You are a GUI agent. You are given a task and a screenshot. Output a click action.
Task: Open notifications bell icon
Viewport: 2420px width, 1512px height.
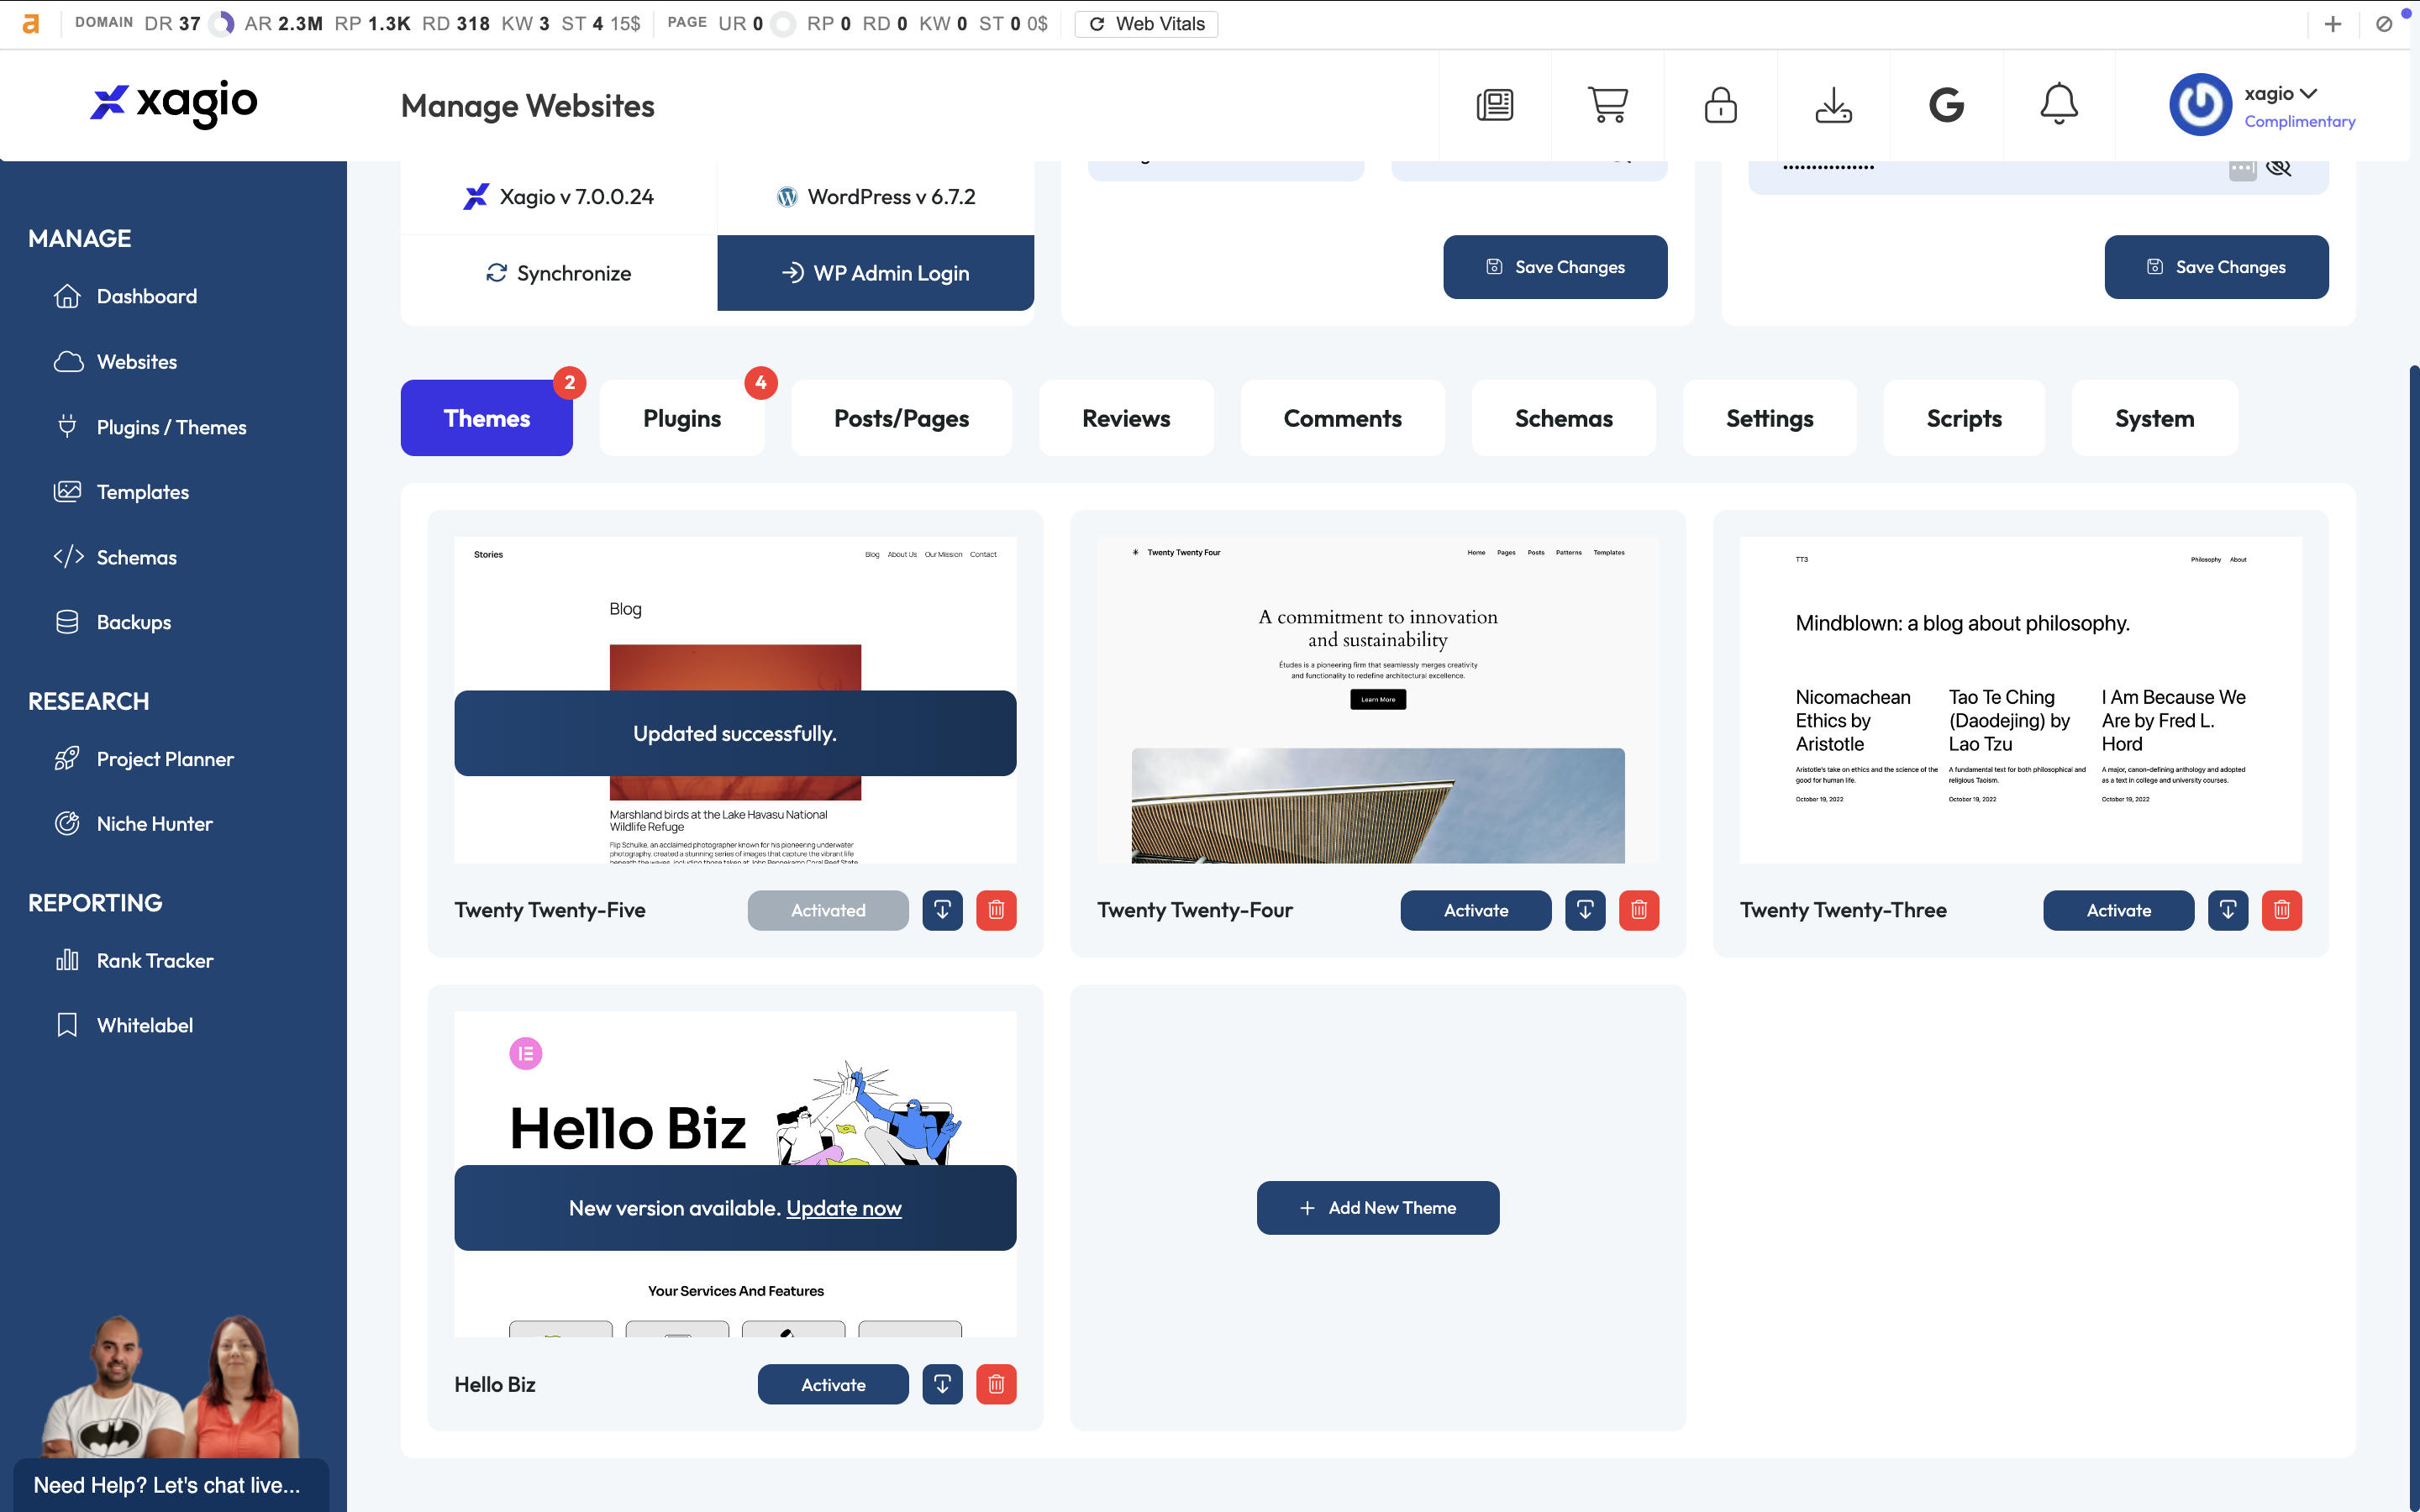coord(2059,105)
